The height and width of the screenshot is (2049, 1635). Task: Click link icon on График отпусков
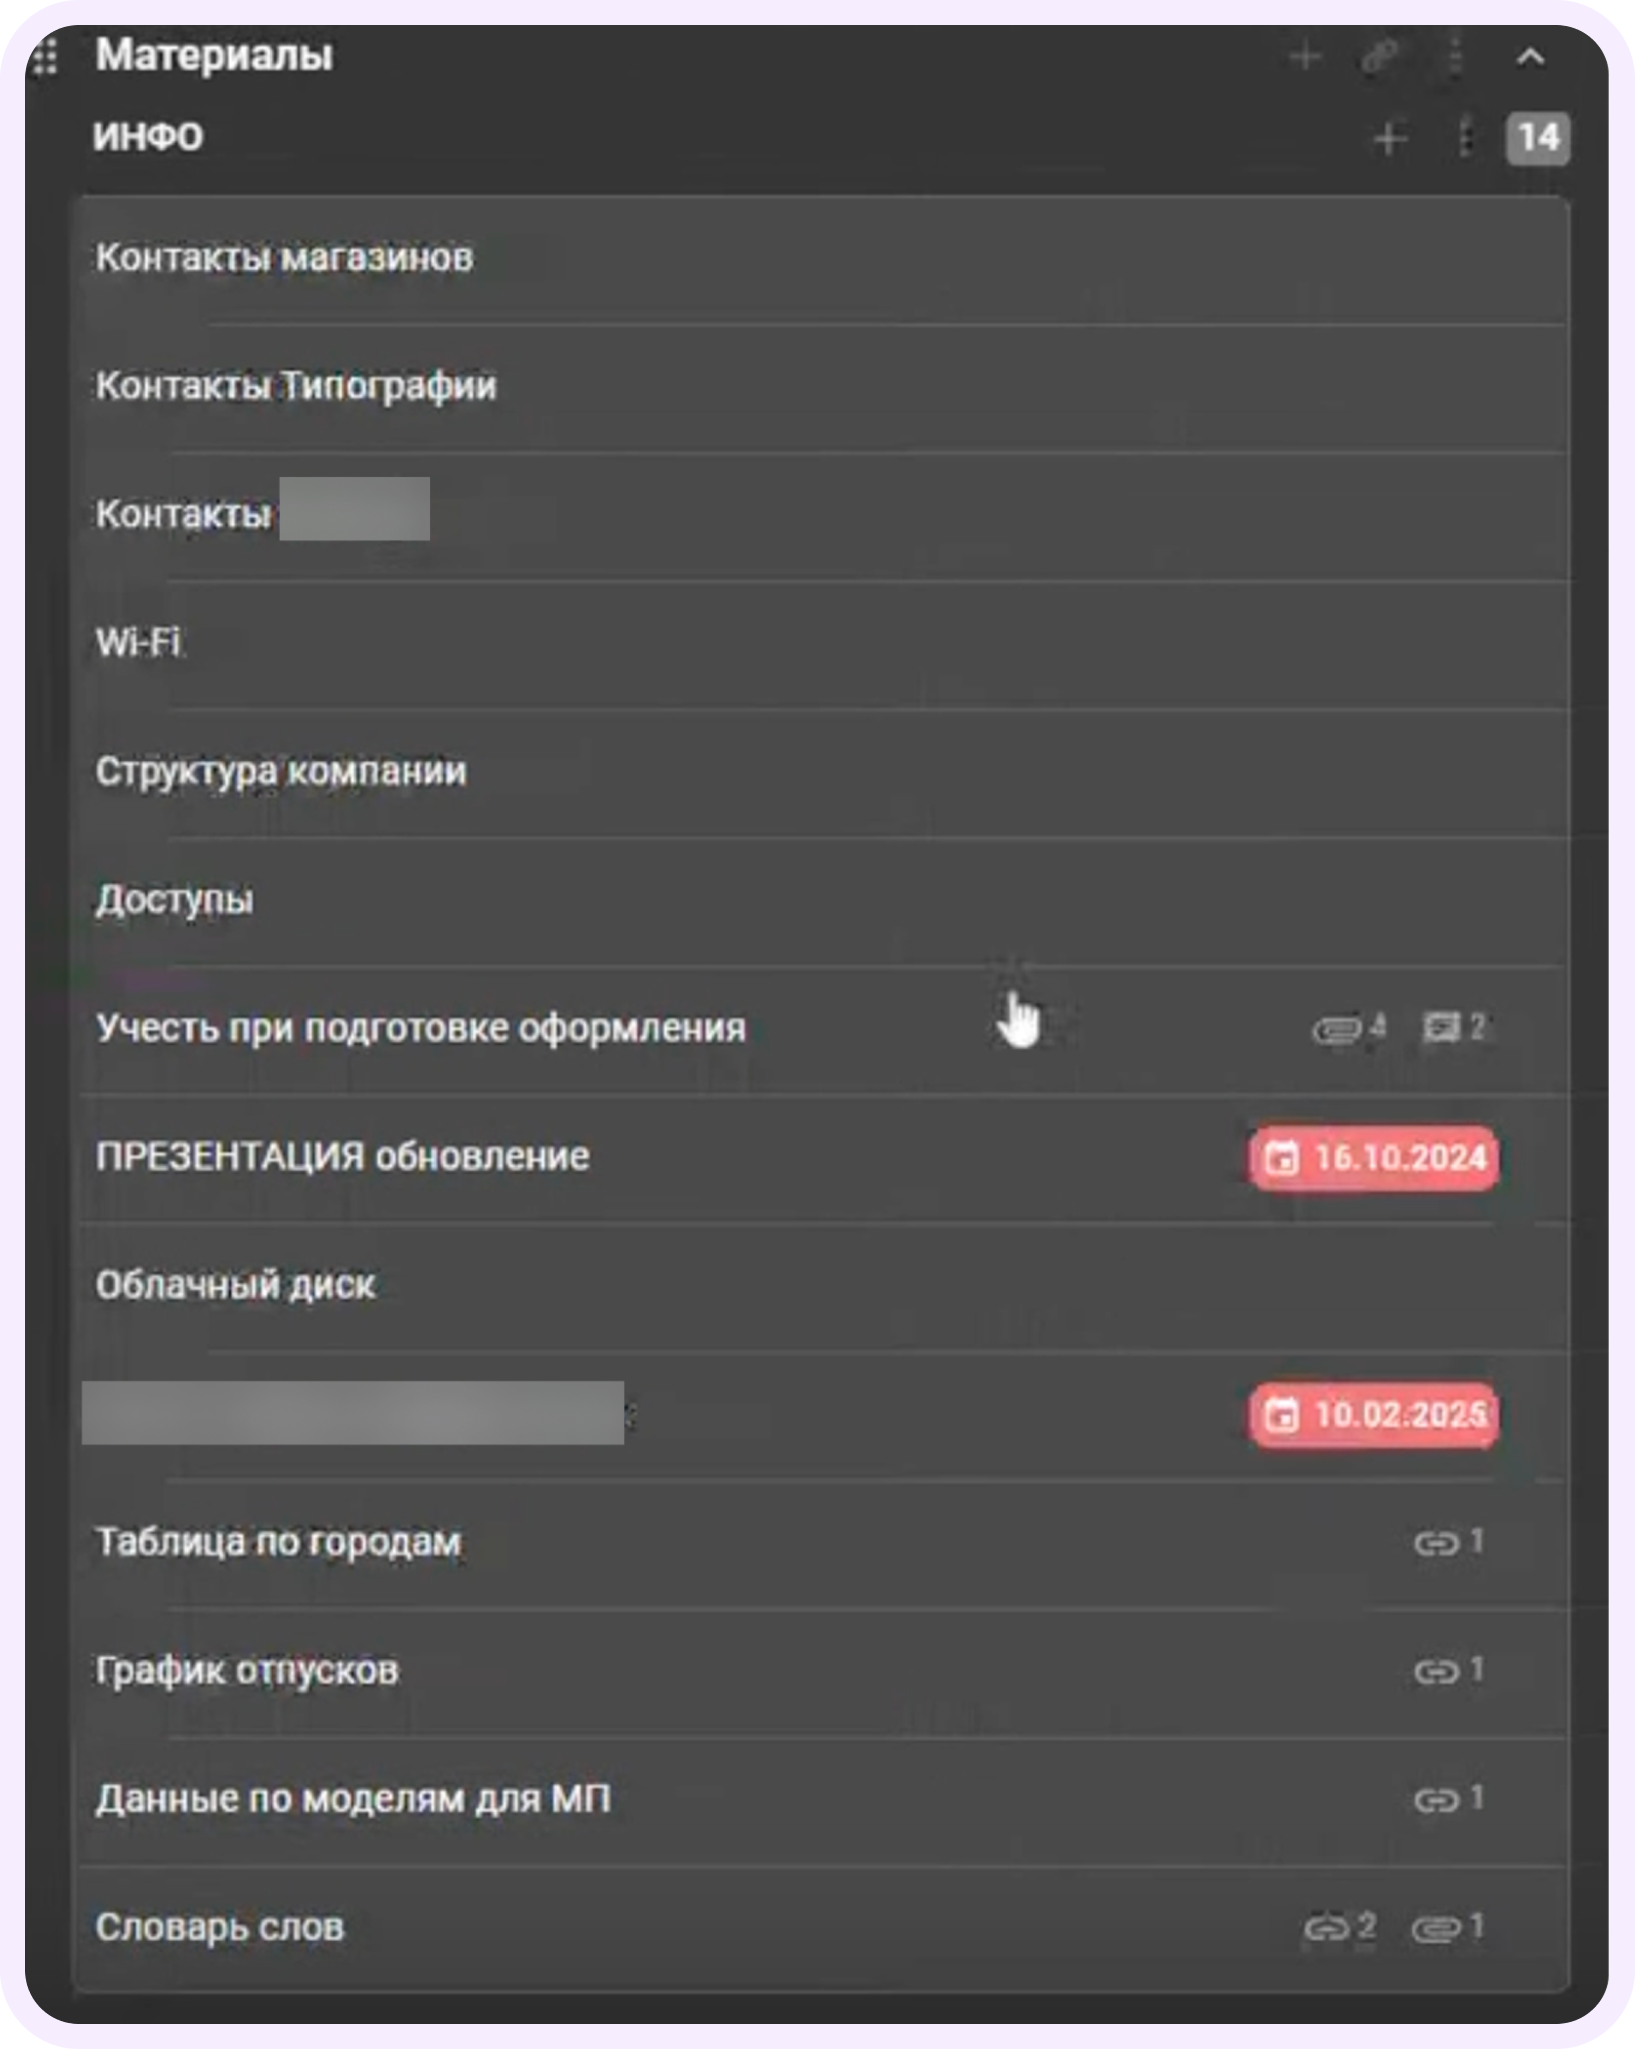[x=1437, y=1671]
